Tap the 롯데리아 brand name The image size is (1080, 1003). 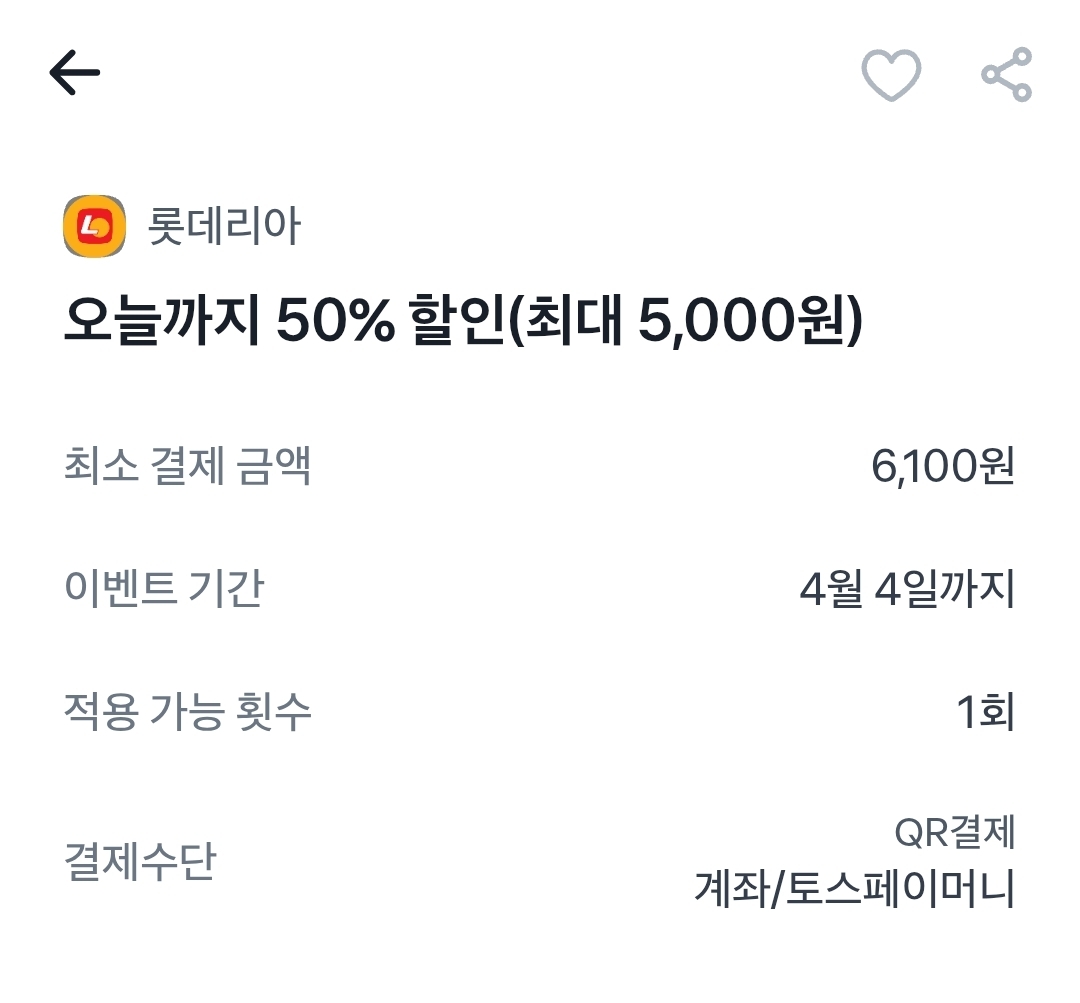pos(223,228)
